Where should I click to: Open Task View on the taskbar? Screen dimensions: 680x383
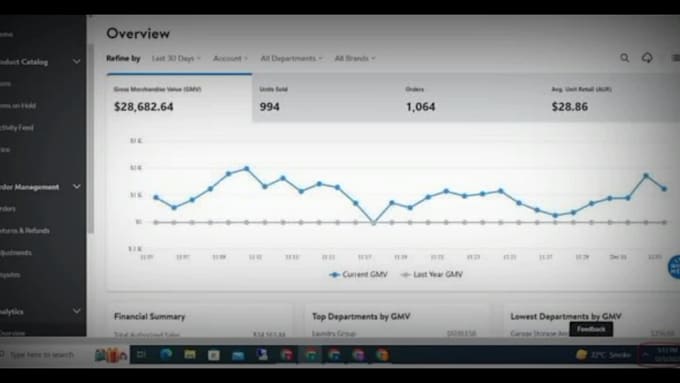pyautogui.click(x=141, y=355)
